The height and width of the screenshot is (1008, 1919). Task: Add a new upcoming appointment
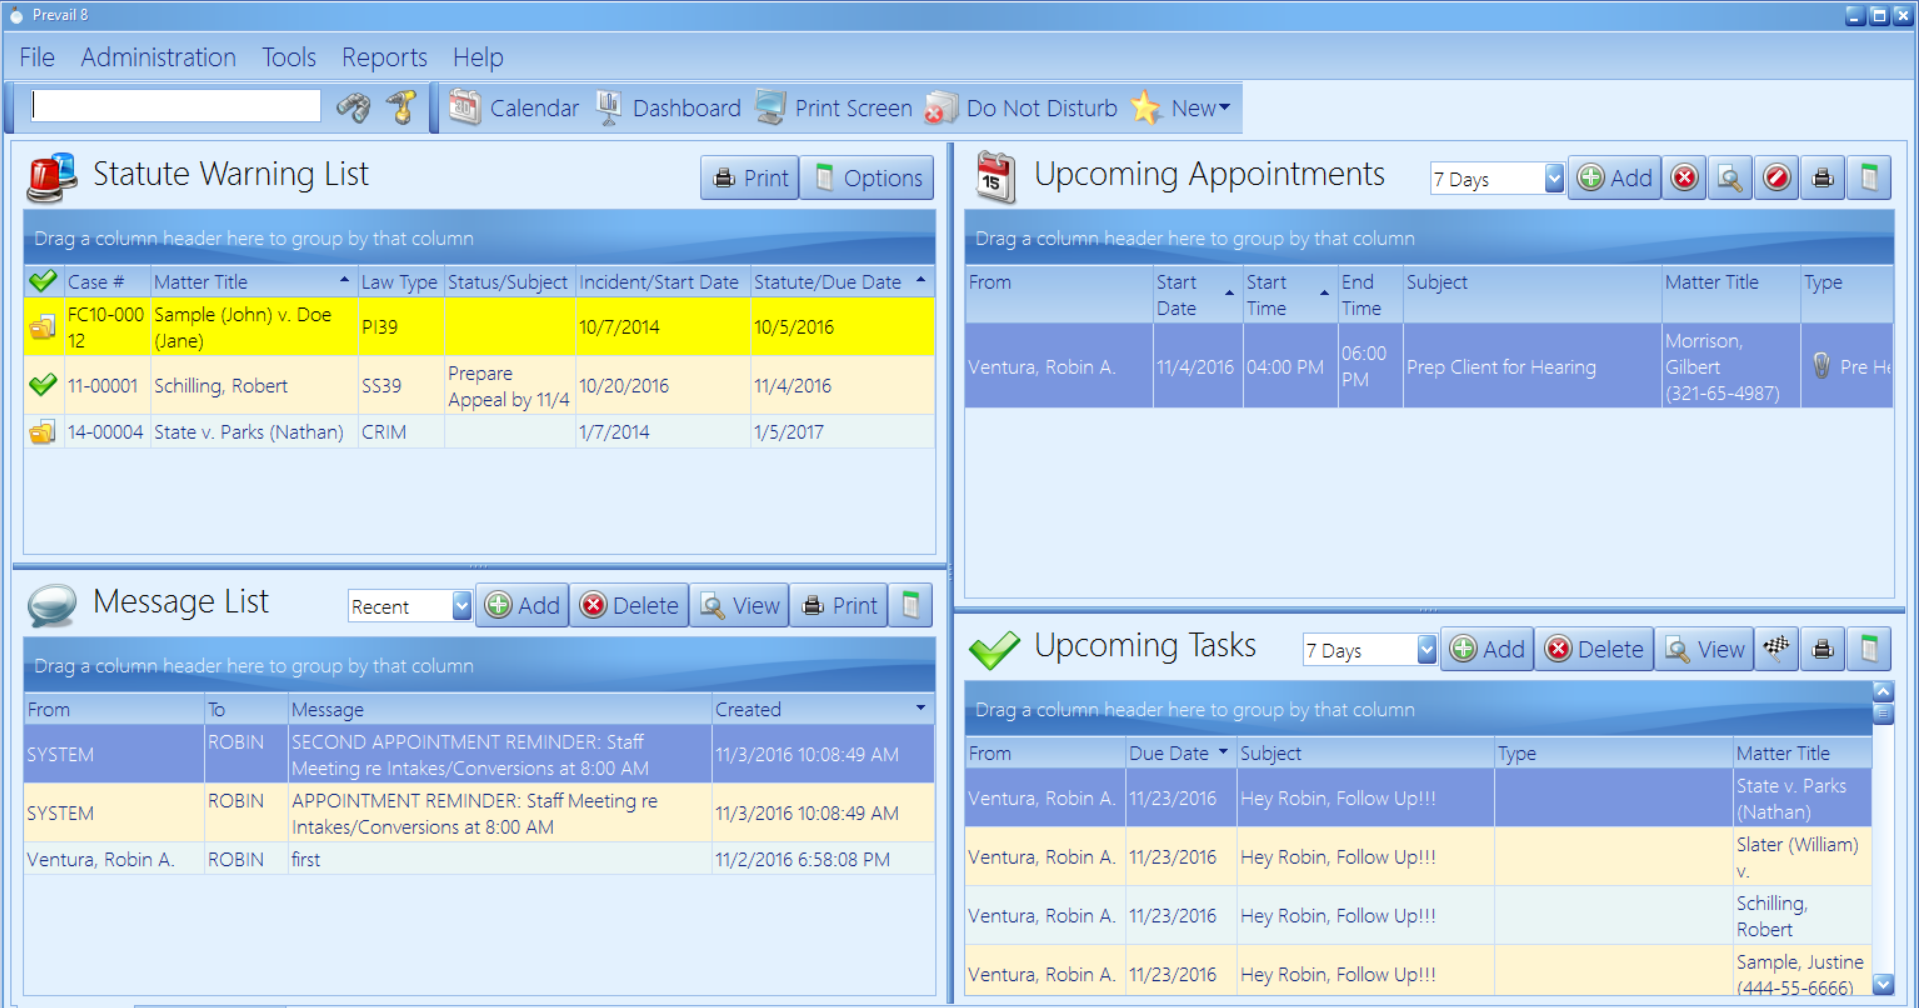(x=1614, y=178)
